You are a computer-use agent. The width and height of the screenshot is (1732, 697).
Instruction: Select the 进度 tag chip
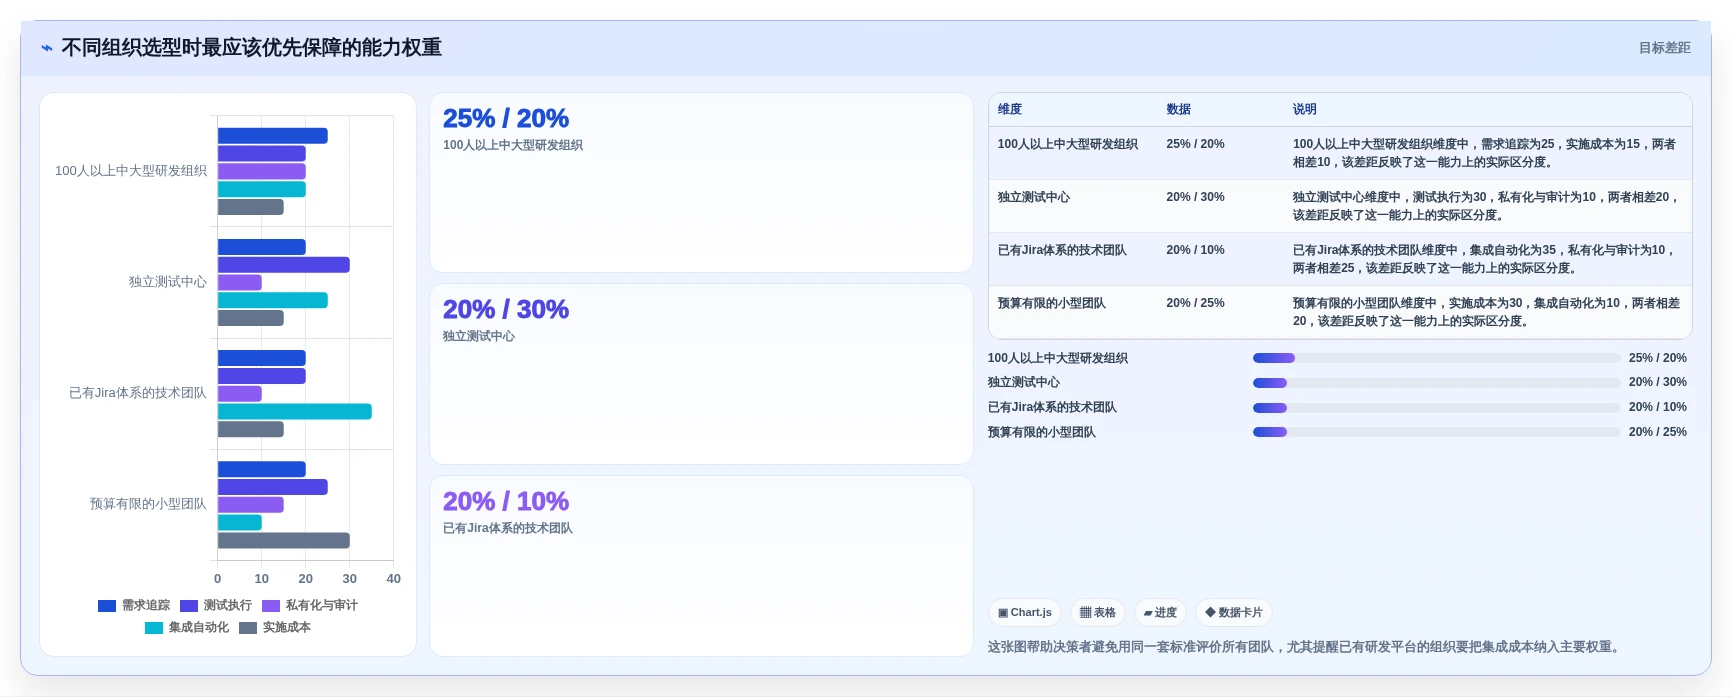[x=1160, y=612]
